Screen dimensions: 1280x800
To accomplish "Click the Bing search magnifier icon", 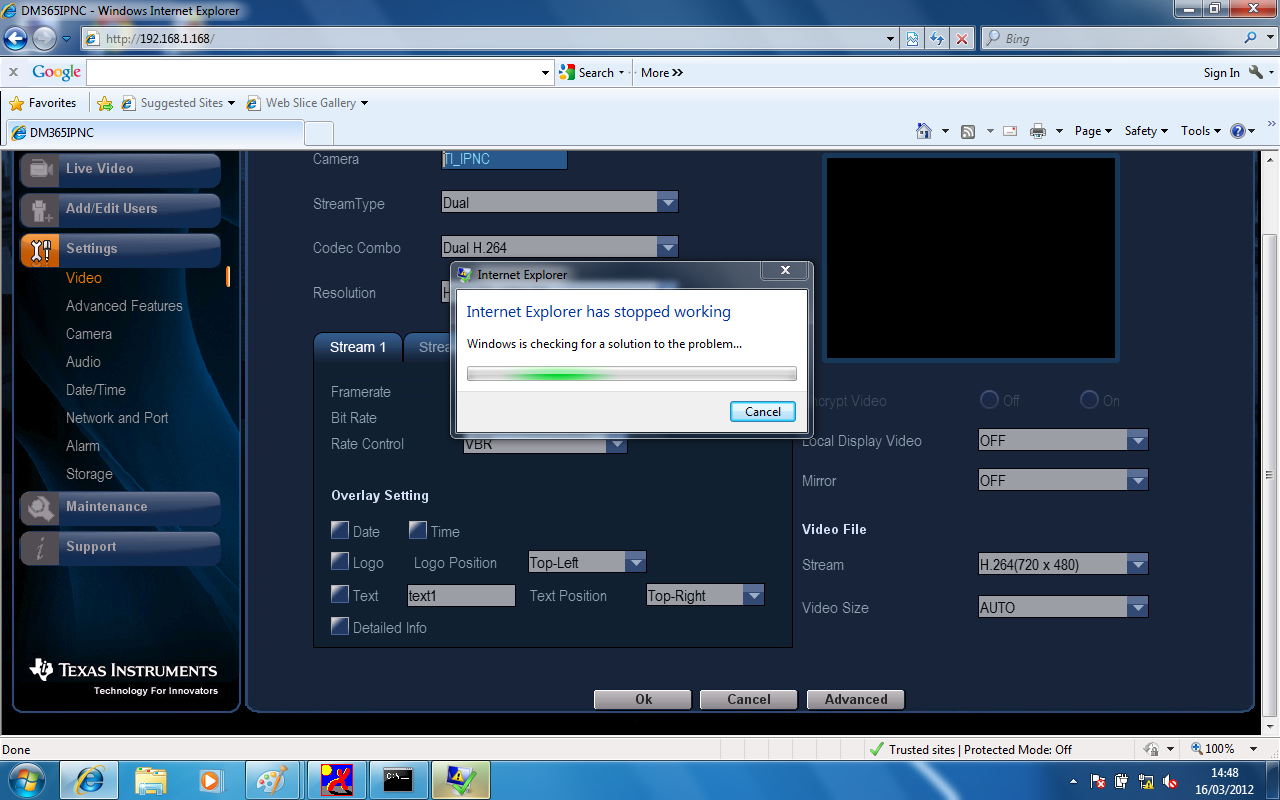I will [1251, 38].
